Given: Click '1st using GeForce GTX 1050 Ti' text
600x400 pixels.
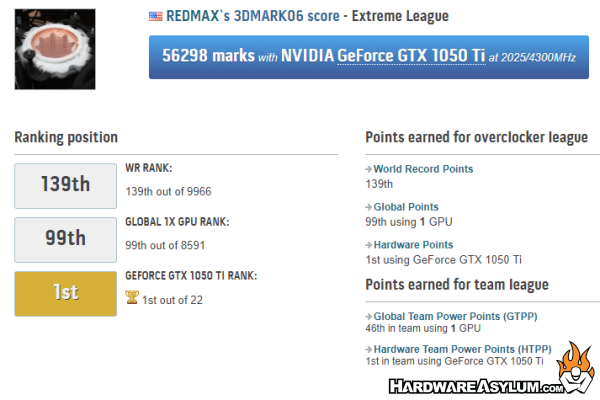Looking at the screenshot, I should [443, 260].
